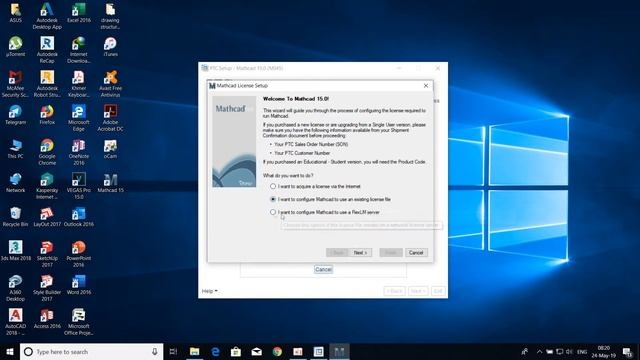
Task: Launch Google Chrome desktop icon
Action: [47, 152]
